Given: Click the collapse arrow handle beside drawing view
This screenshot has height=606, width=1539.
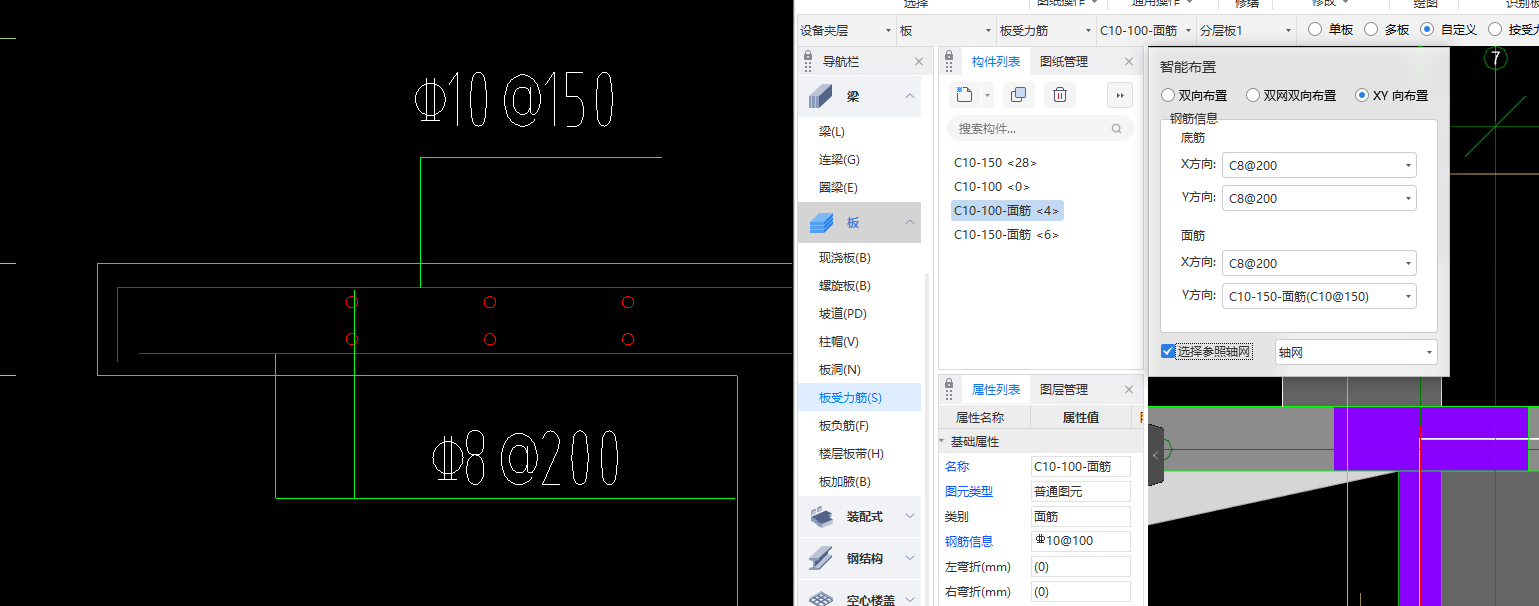Looking at the screenshot, I should pyautogui.click(x=1157, y=454).
